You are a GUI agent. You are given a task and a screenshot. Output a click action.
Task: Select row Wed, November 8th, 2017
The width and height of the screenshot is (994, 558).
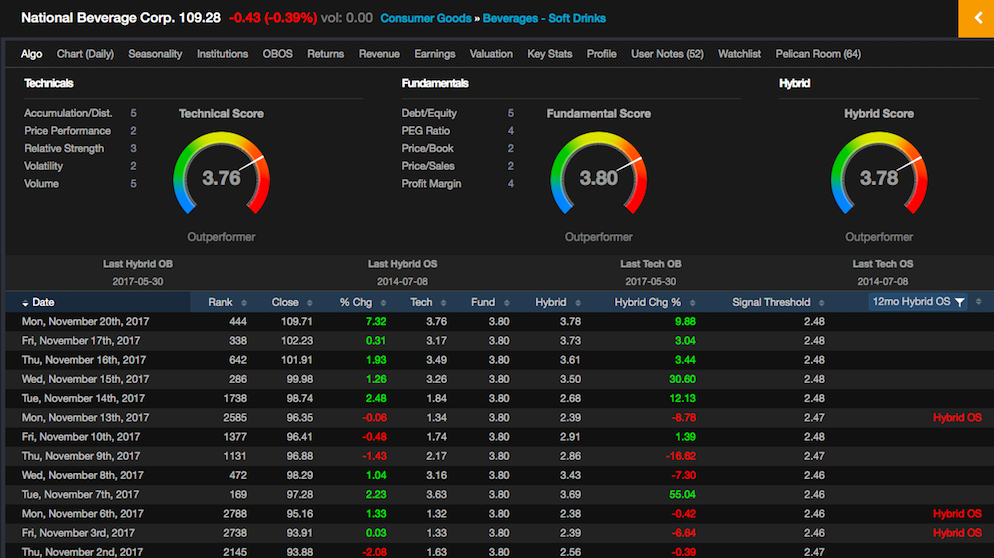pyautogui.click(x=500, y=475)
